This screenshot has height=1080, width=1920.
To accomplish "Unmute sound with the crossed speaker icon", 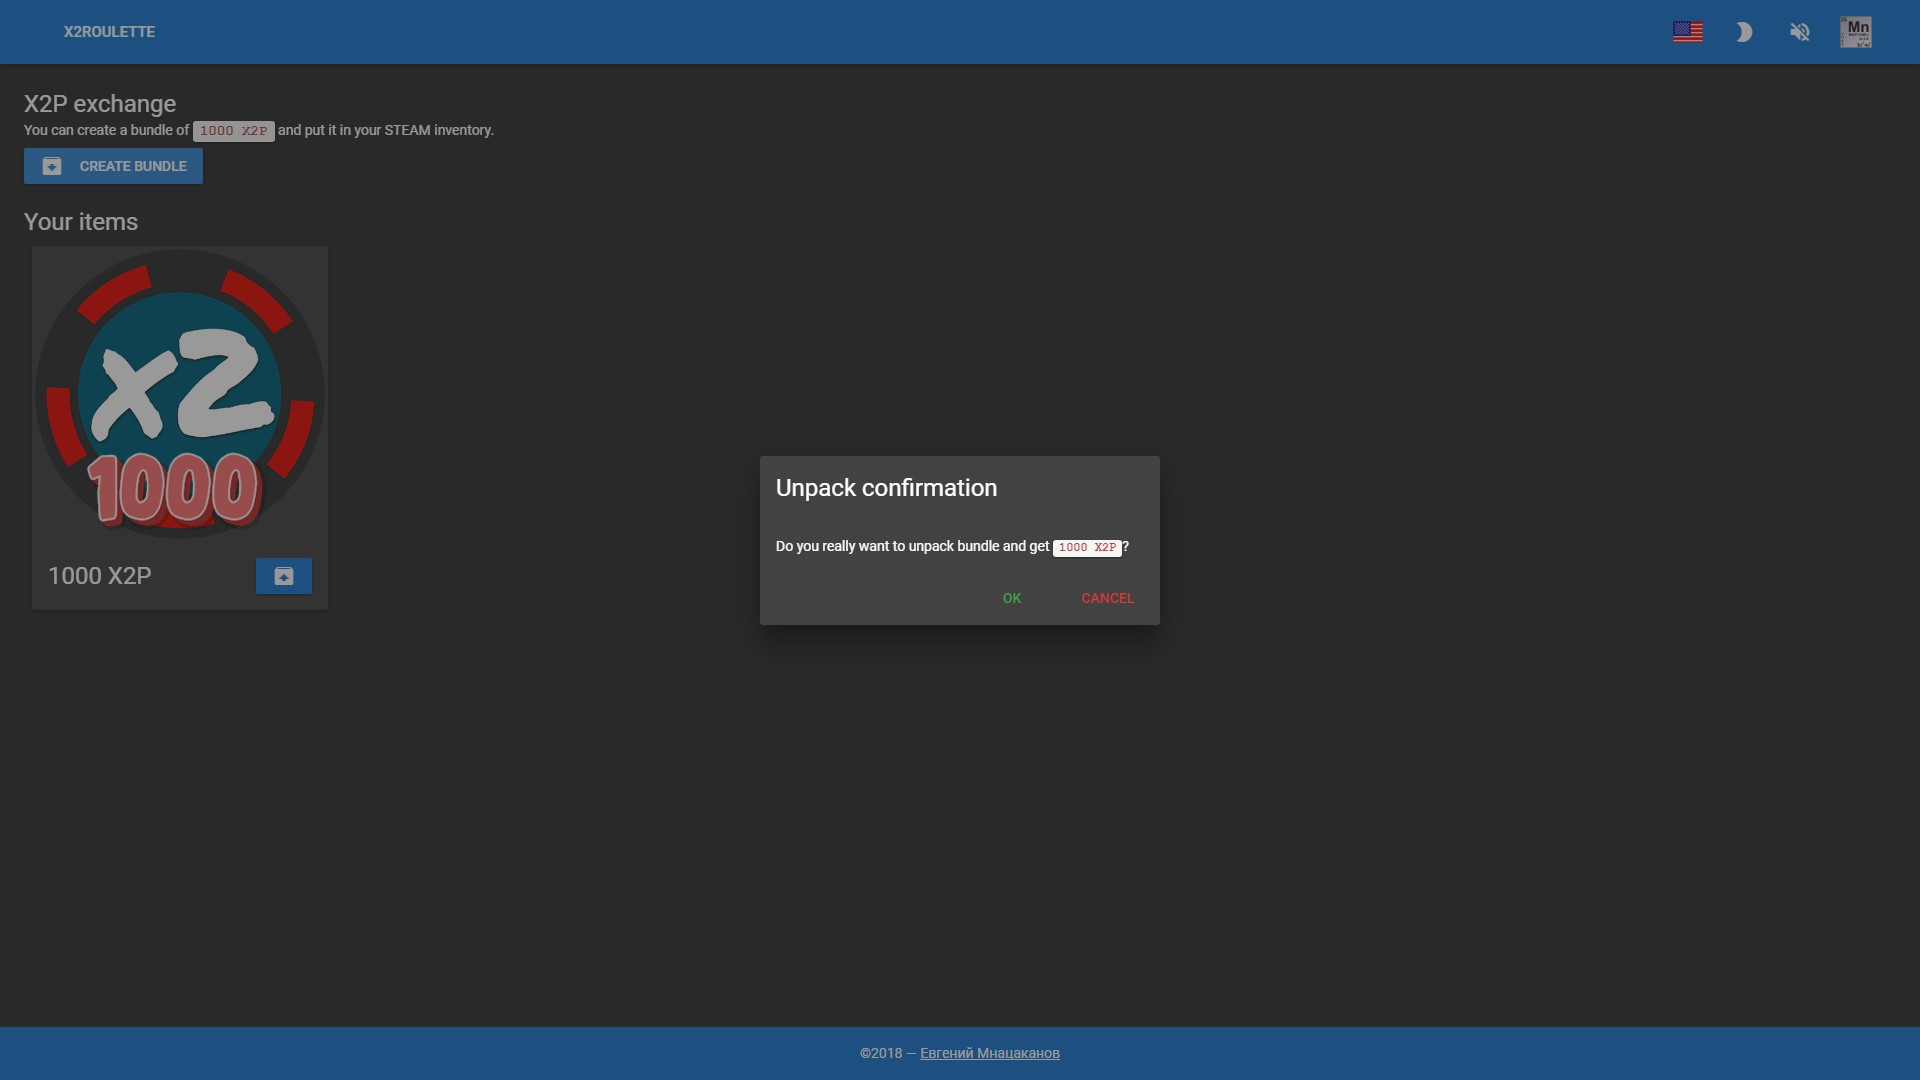I will tap(1799, 32).
